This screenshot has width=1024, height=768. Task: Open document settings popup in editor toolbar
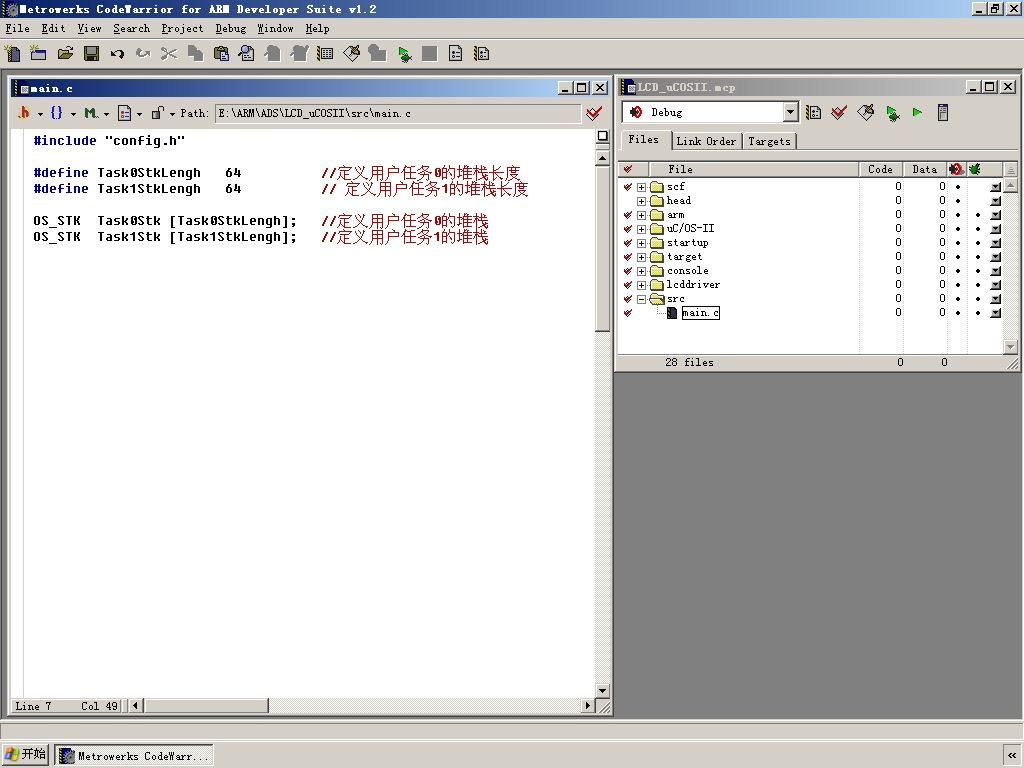(129, 113)
